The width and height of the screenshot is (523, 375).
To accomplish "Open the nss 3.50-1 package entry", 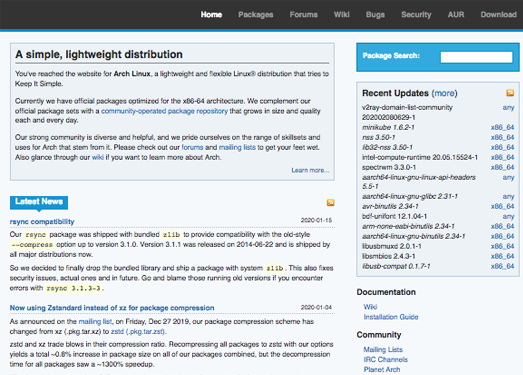I will [379, 137].
